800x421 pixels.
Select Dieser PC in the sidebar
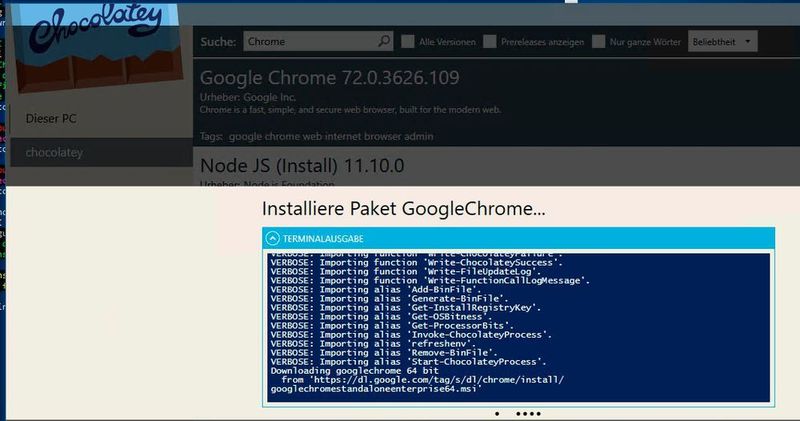coord(51,118)
